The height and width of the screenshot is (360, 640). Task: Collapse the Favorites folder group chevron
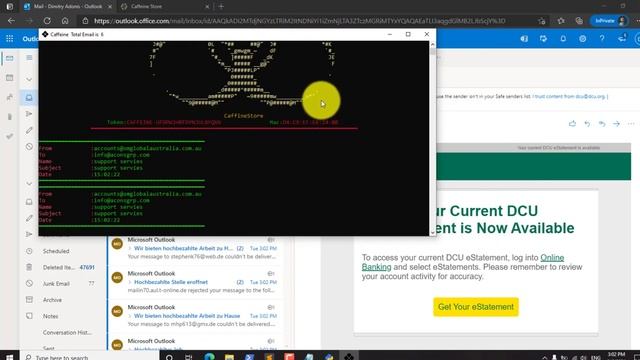(29, 79)
